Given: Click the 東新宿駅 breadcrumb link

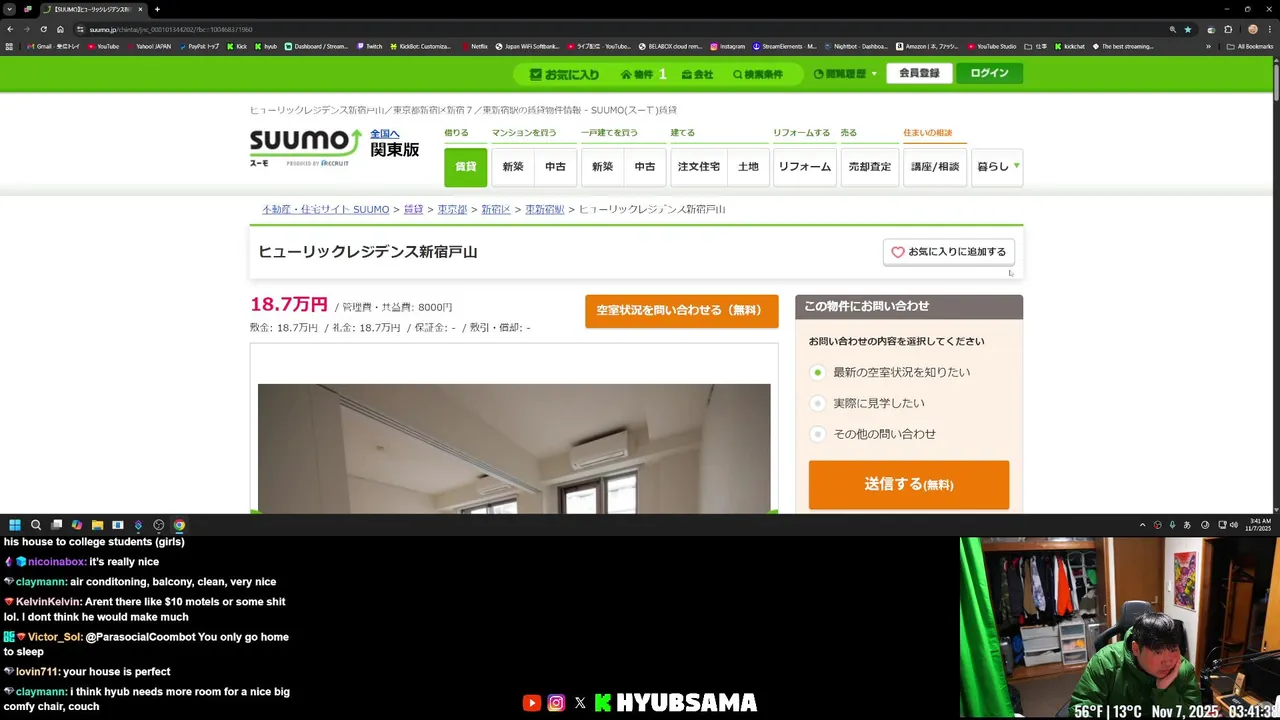Looking at the screenshot, I should tap(545, 210).
